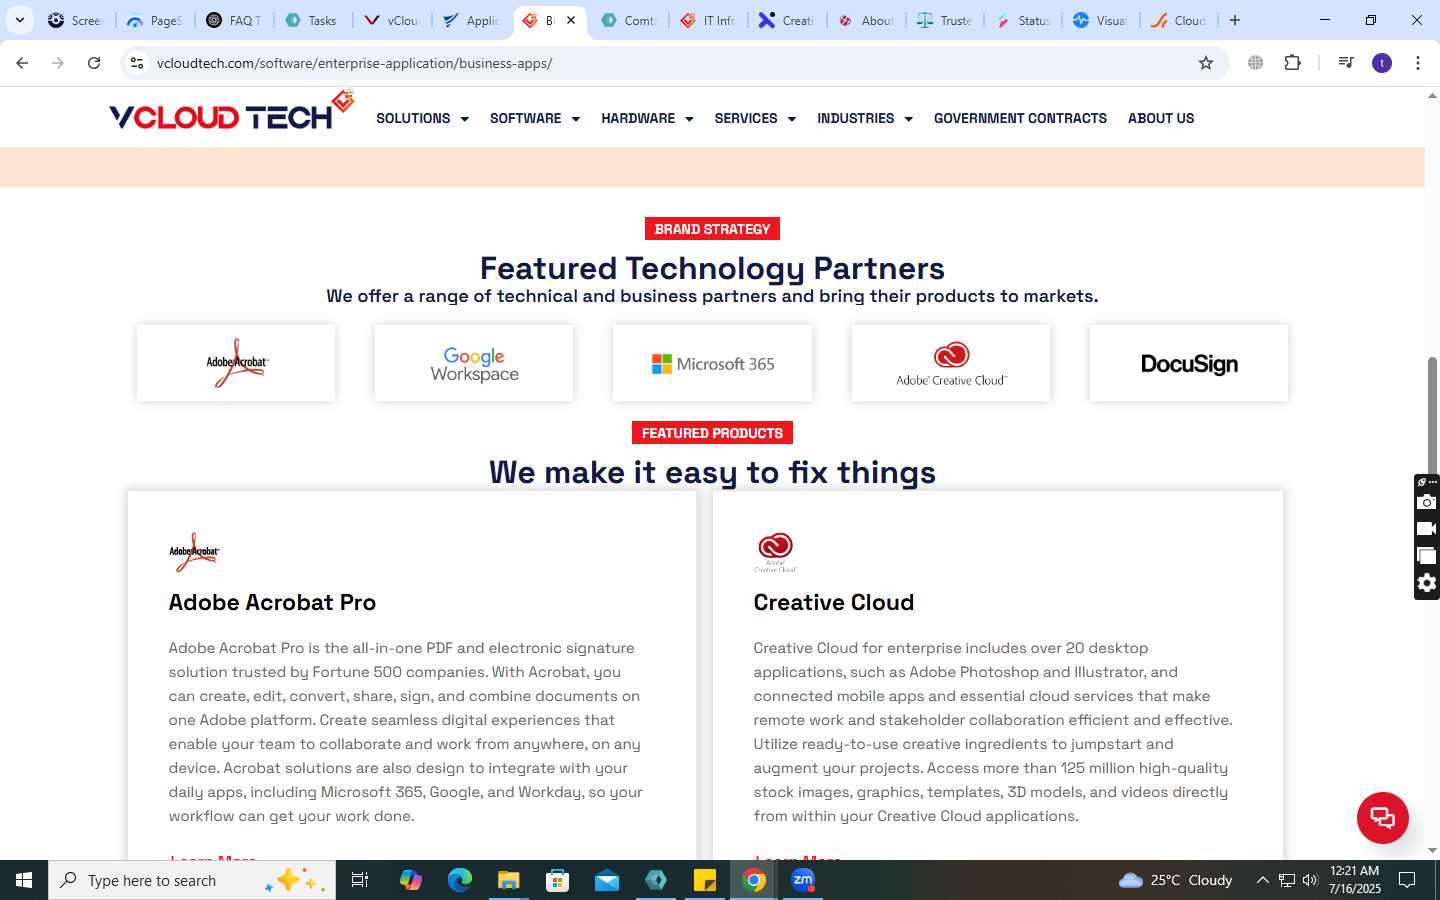Click the Windows taskbar search box

click(x=192, y=880)
